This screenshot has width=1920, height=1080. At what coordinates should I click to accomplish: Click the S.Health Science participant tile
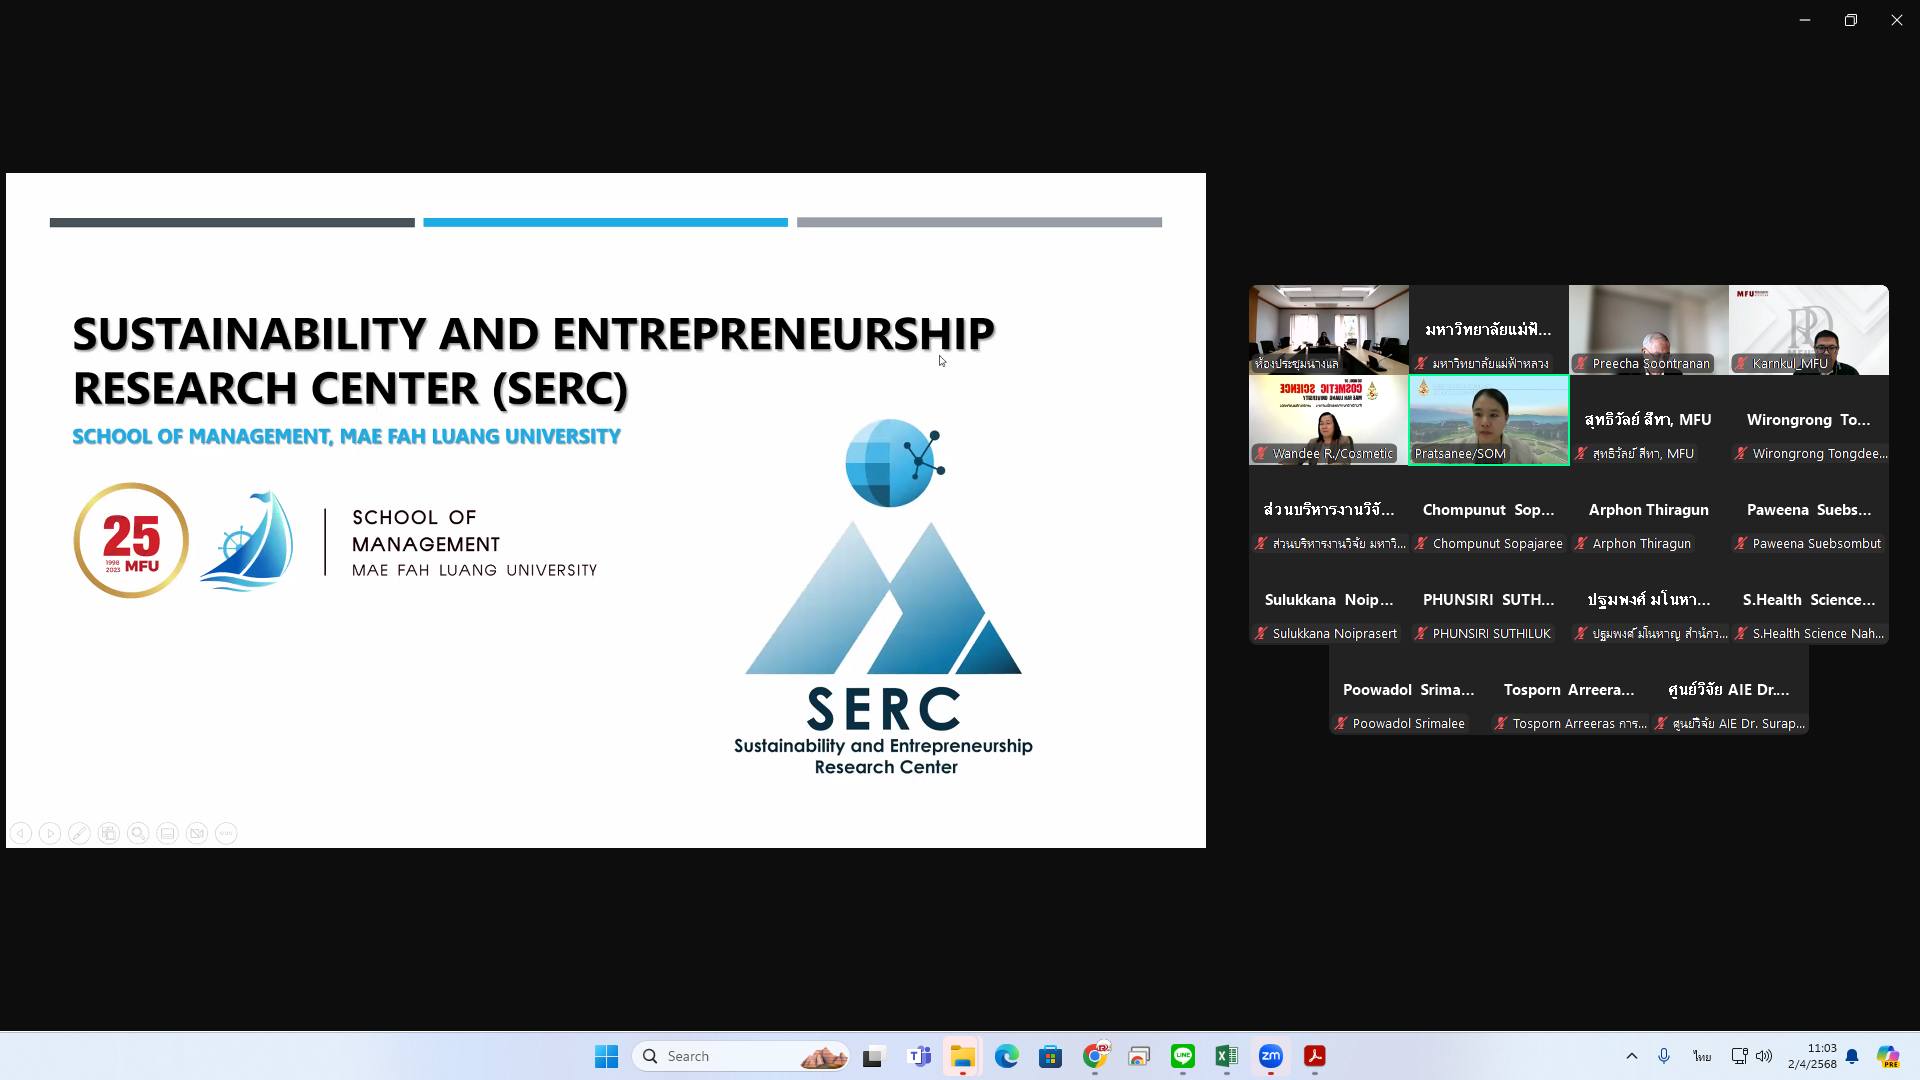(1809, 600)
